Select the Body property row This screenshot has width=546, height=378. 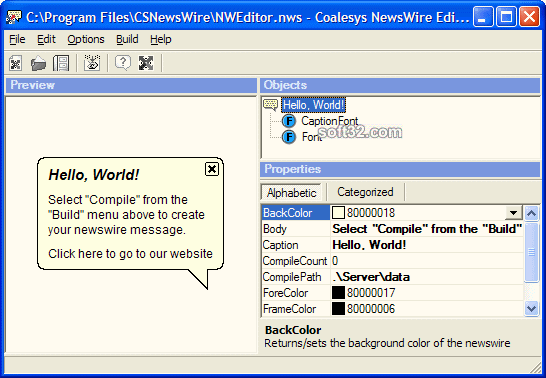392,229
